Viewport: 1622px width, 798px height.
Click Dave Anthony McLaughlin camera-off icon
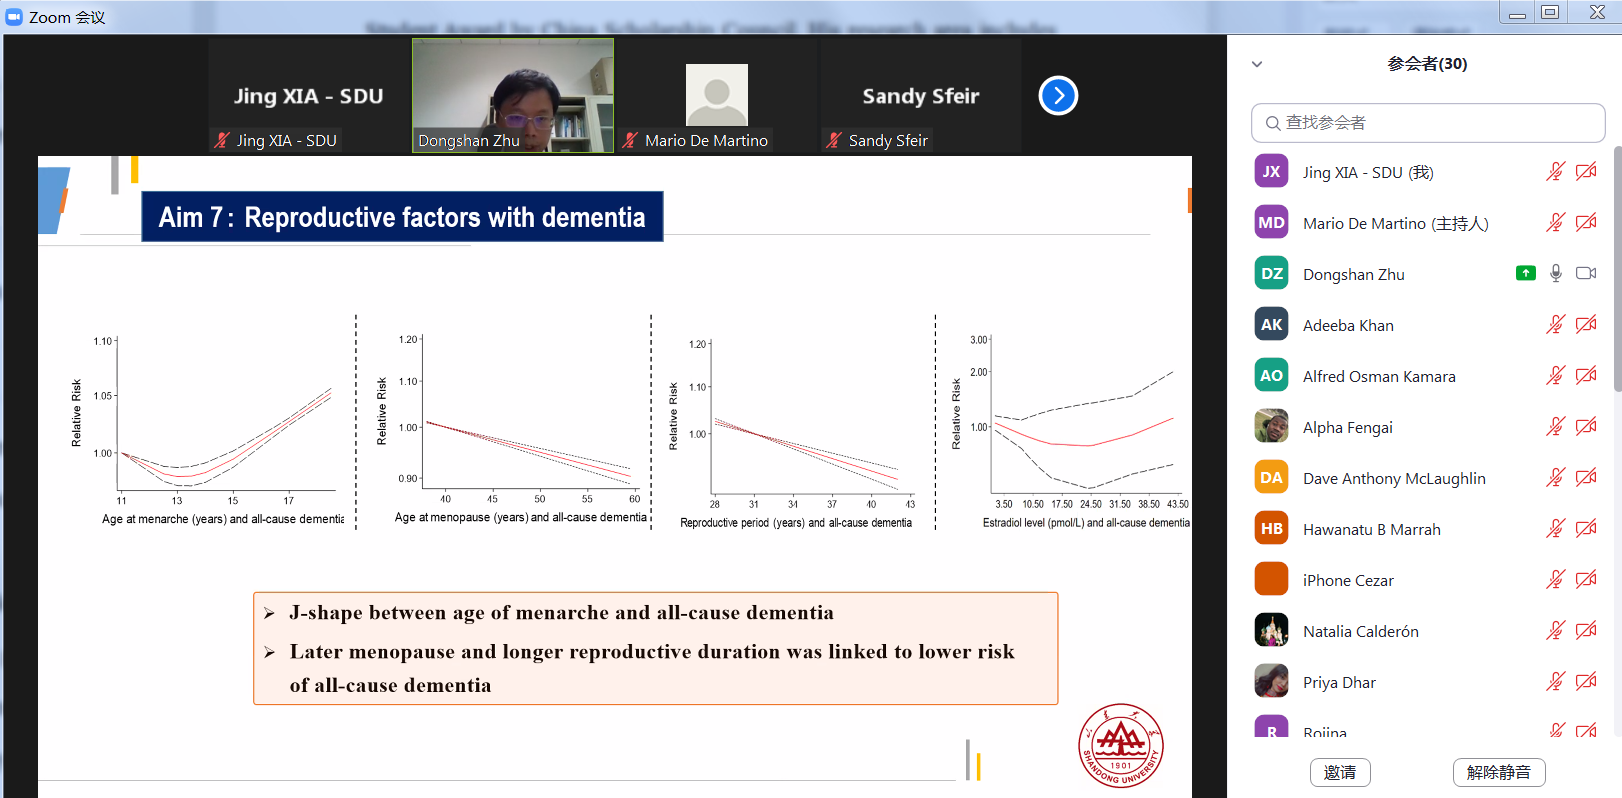[x=1586, y=478]
